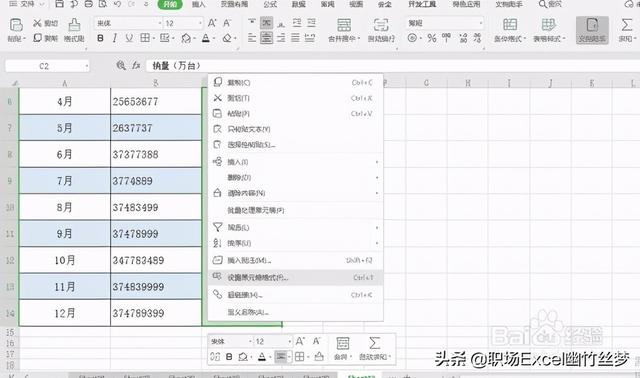Switch to the Insert ribbon tab
This screenshot has width=640, height=378.
(x=199, y=4)
